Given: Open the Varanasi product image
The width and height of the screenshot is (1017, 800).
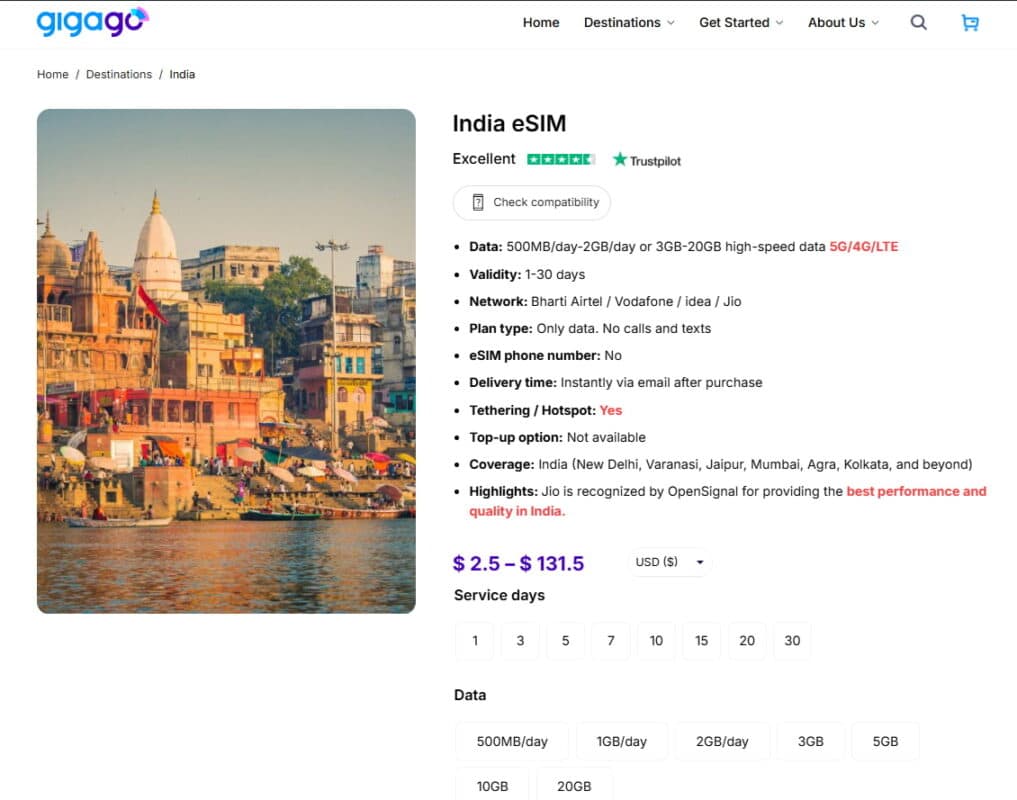Looking at the screenshot, I should [x=226, y=361].
